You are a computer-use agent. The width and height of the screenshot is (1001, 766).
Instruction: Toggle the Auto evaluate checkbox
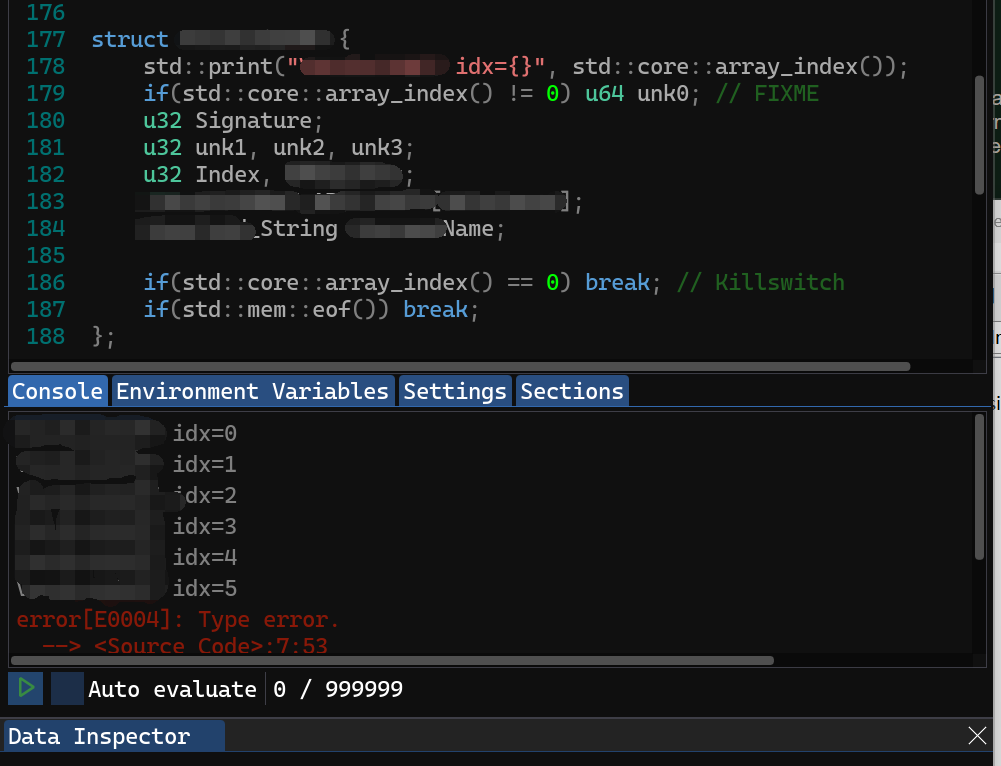[67, 688]
